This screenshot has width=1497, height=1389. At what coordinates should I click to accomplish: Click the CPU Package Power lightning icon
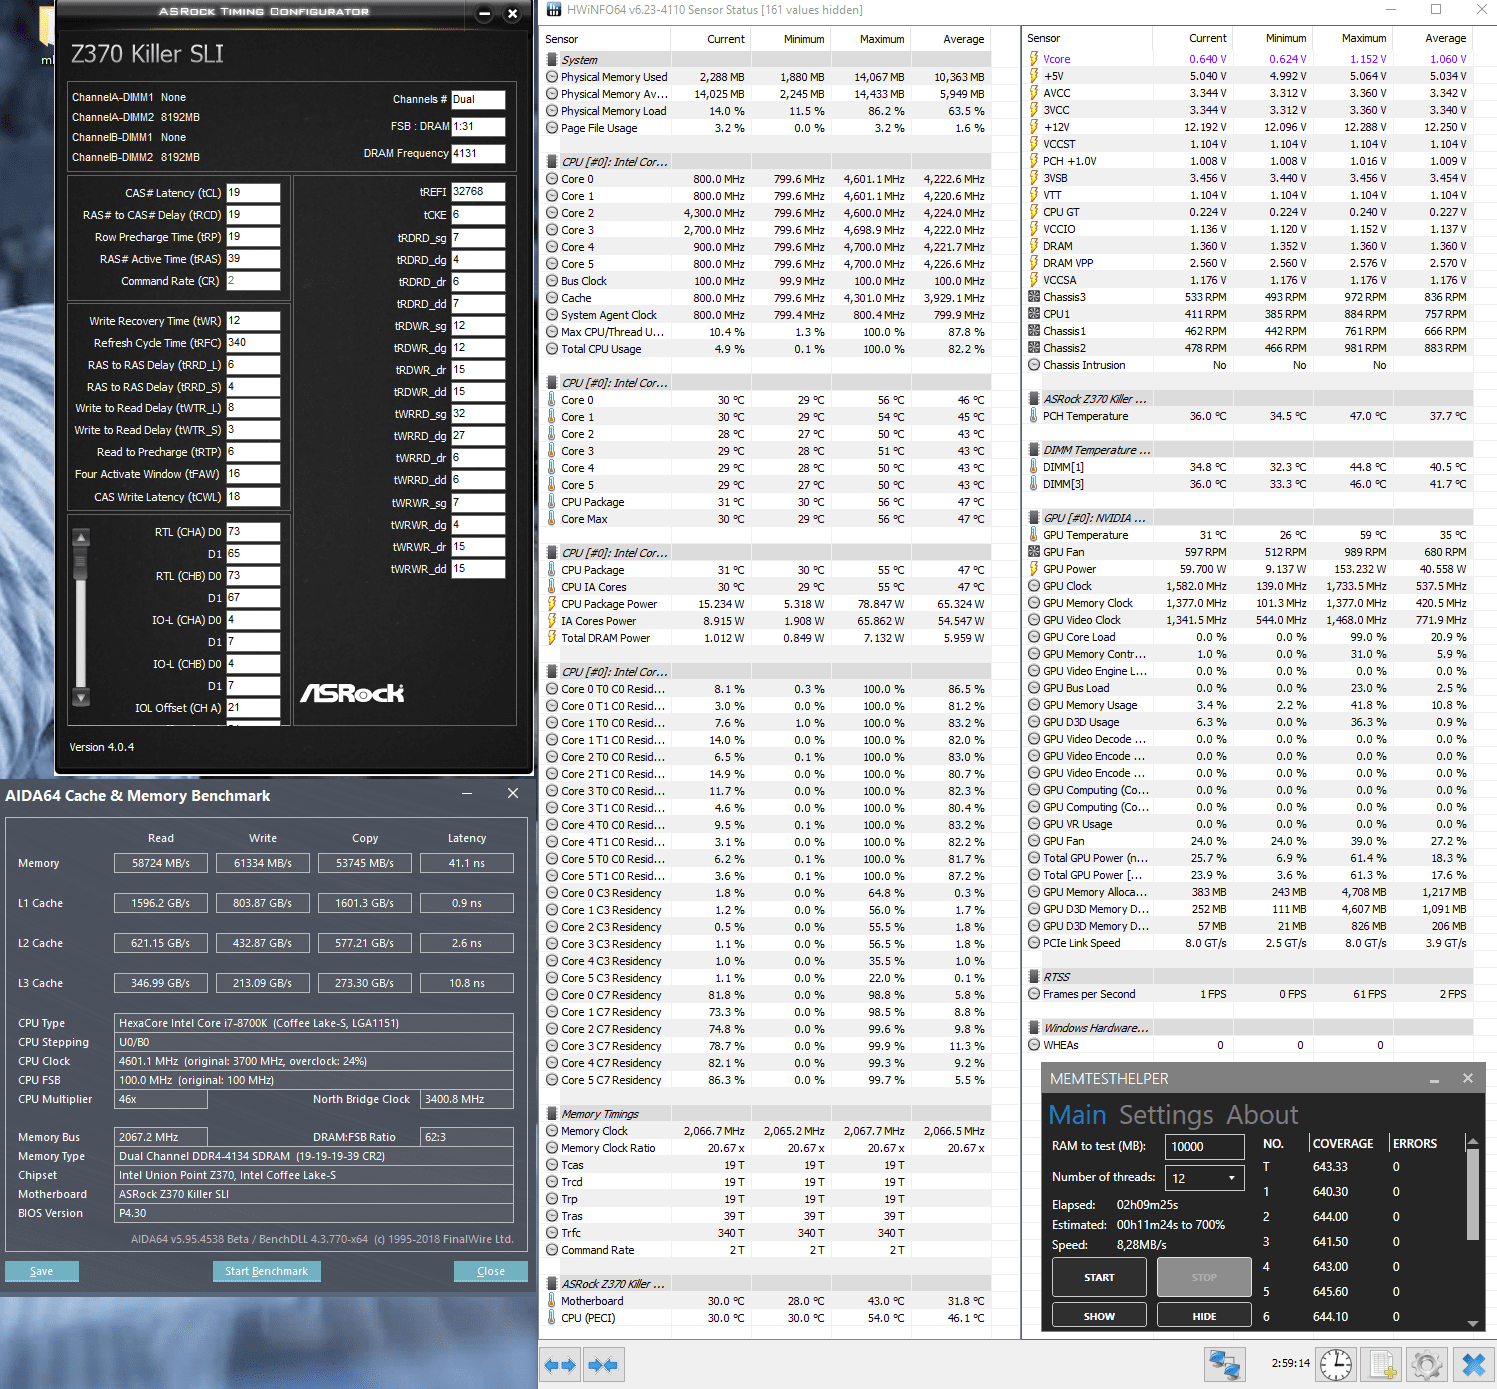tap(552, 604)
